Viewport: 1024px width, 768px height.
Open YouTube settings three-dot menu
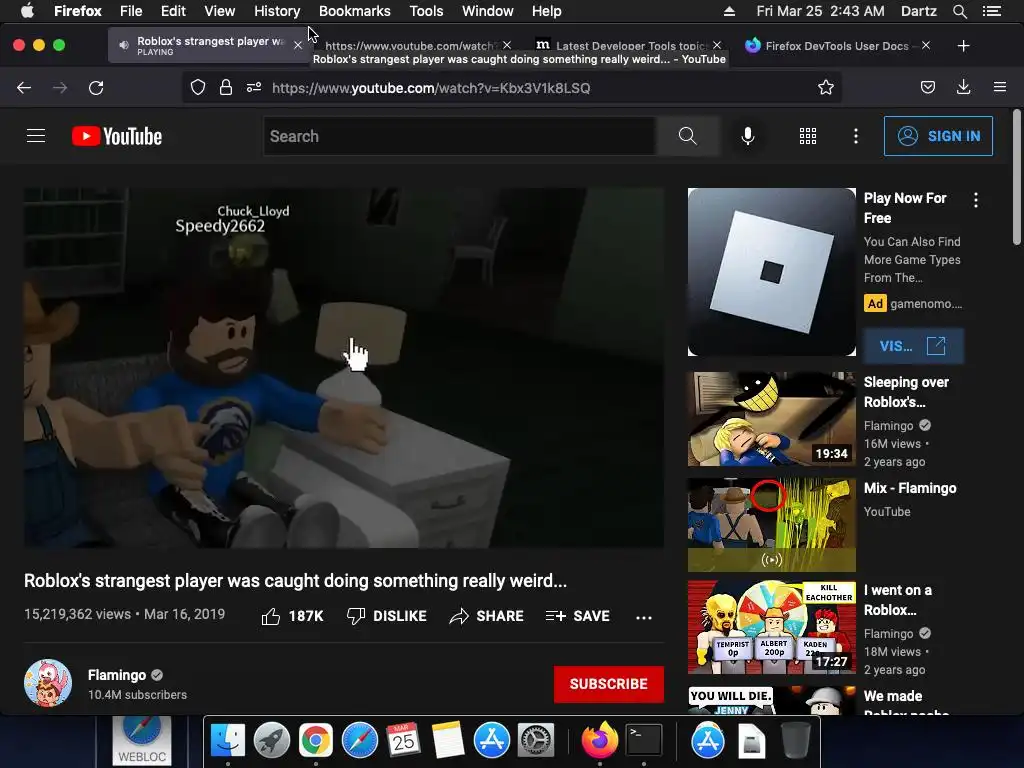pos(856,136)
